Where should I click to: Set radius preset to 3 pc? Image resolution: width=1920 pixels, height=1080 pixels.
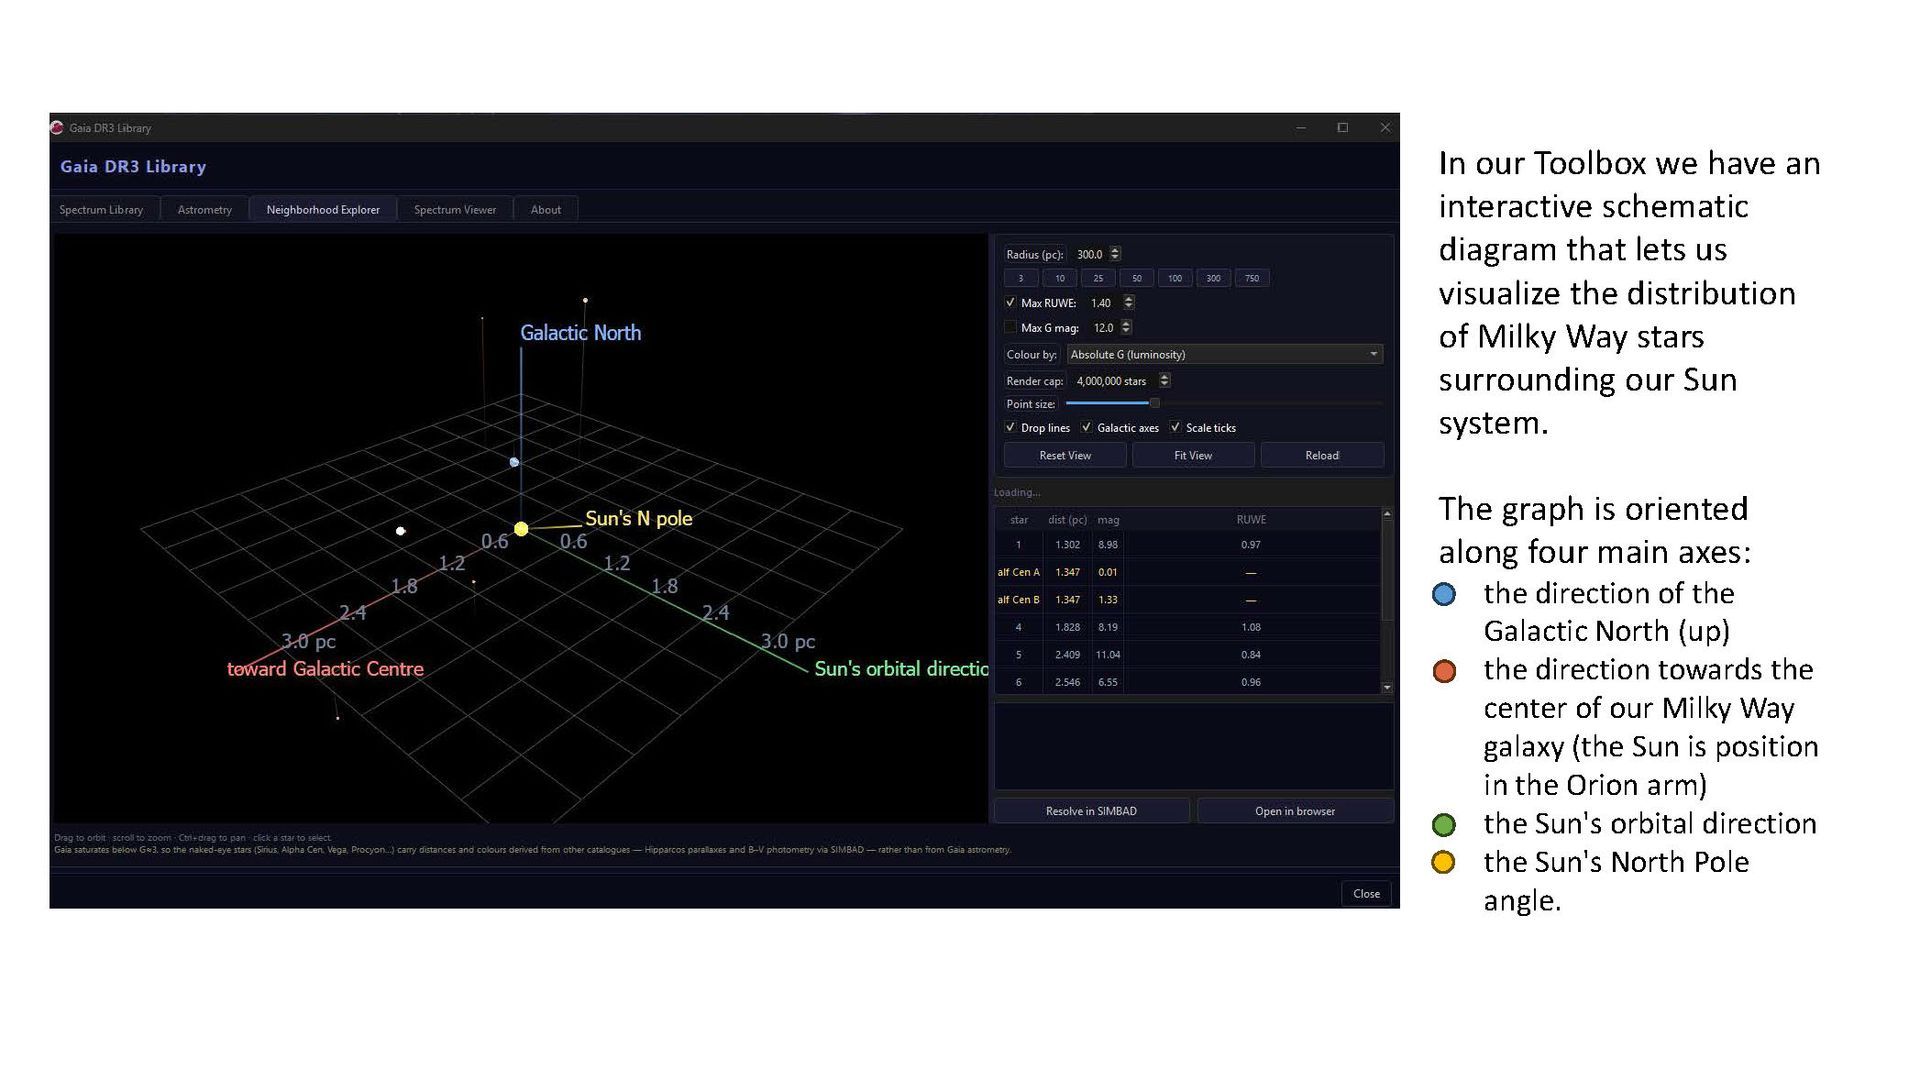click(1021, 278)
